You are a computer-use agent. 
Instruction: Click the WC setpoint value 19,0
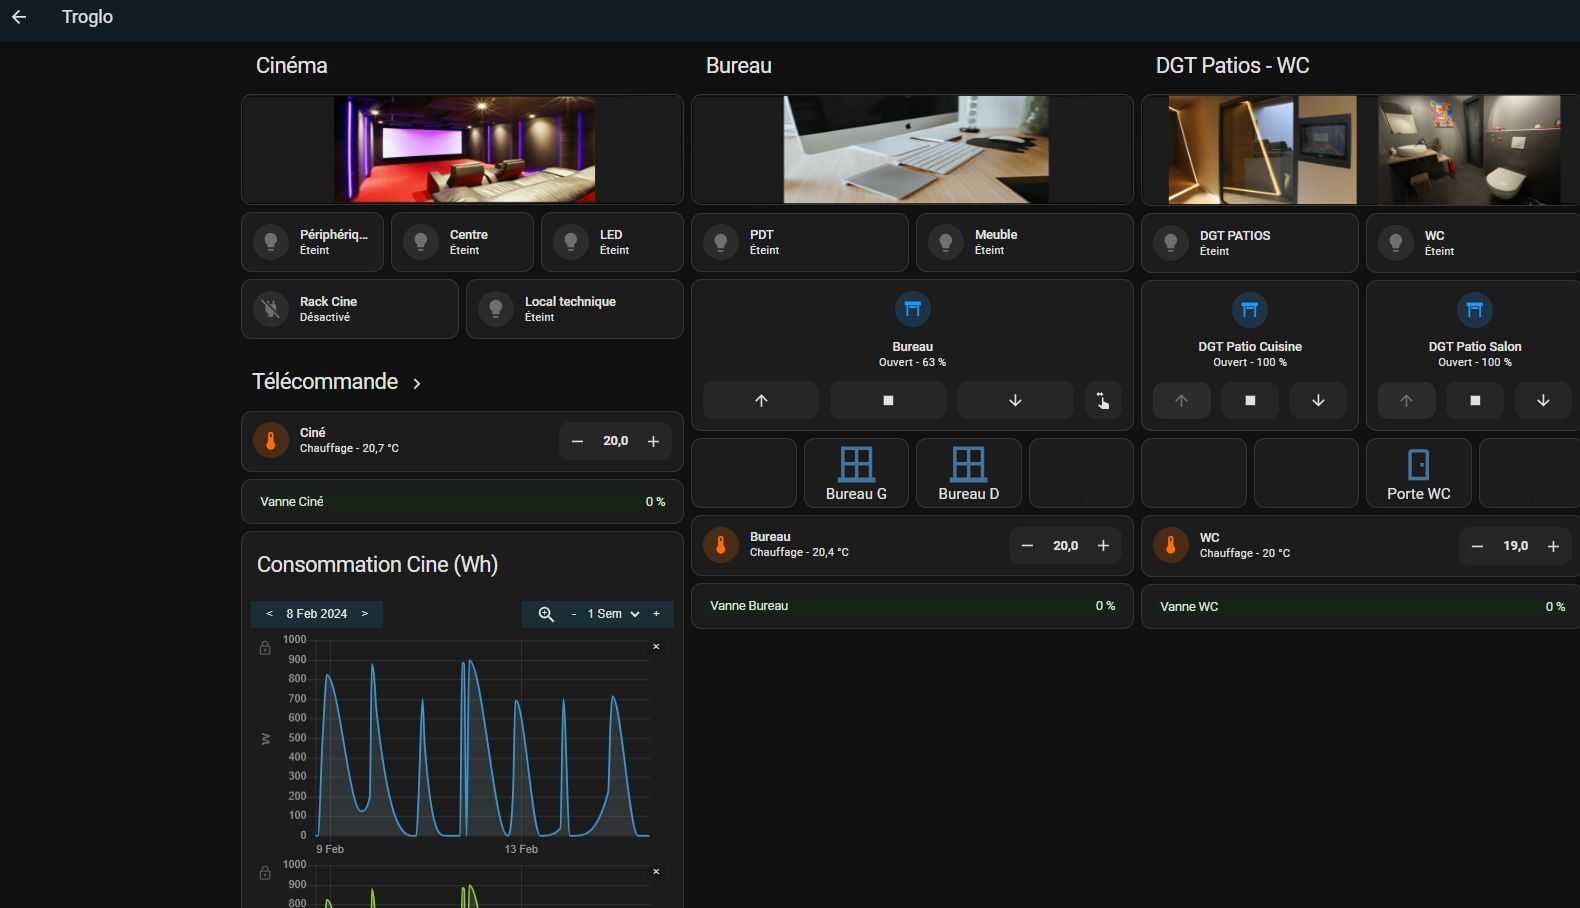[x=1515, y=546]
